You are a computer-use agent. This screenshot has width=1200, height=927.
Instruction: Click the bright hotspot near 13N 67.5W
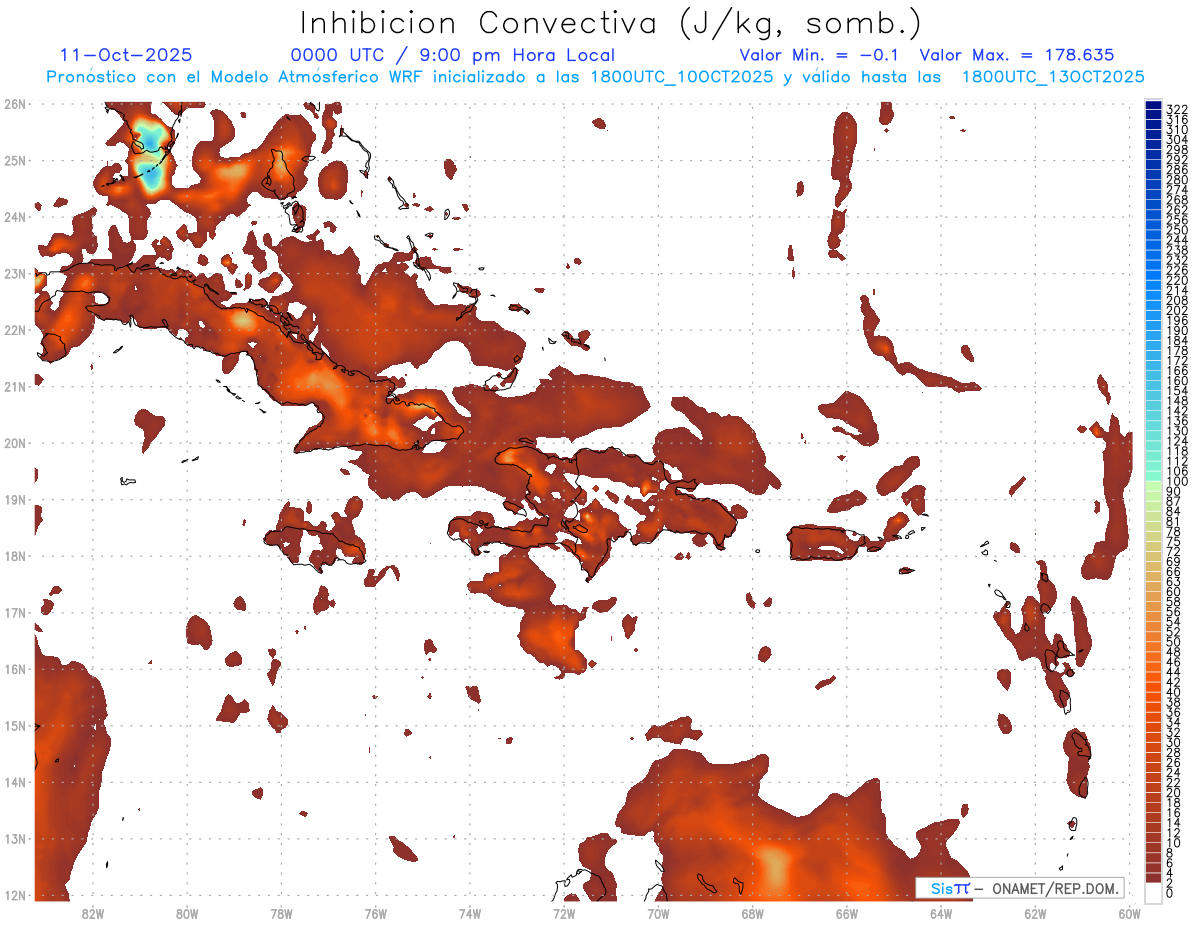click(x=773, y=864)
